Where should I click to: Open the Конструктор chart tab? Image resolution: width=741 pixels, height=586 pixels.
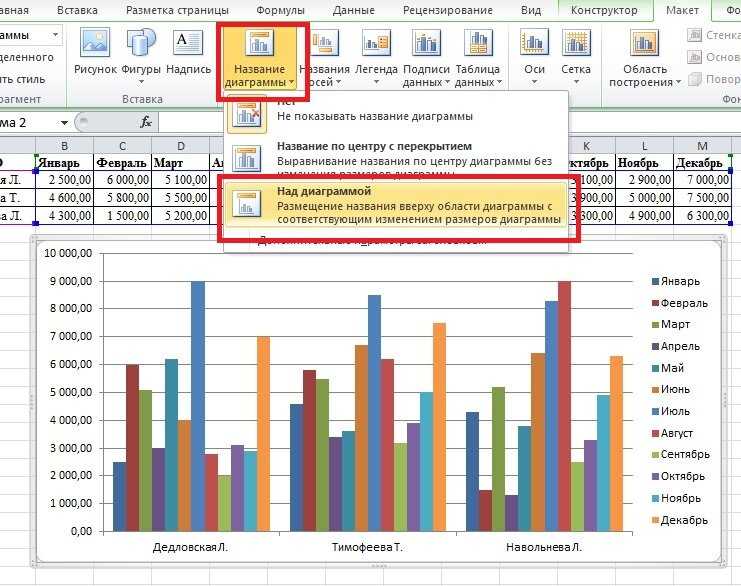[x=604, y=10]
